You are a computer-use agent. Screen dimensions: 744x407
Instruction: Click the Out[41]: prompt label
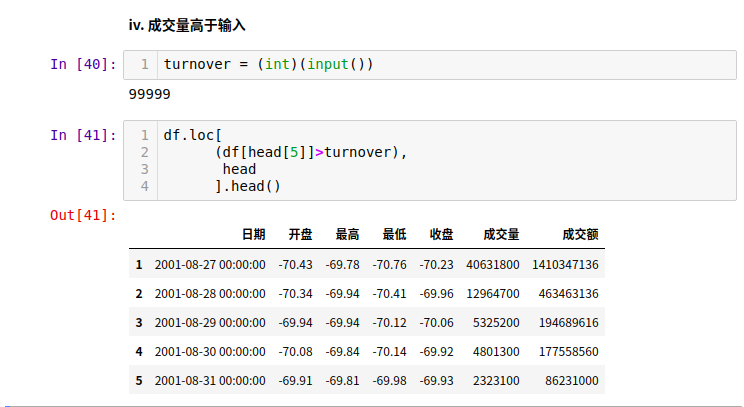click(83, 215)
